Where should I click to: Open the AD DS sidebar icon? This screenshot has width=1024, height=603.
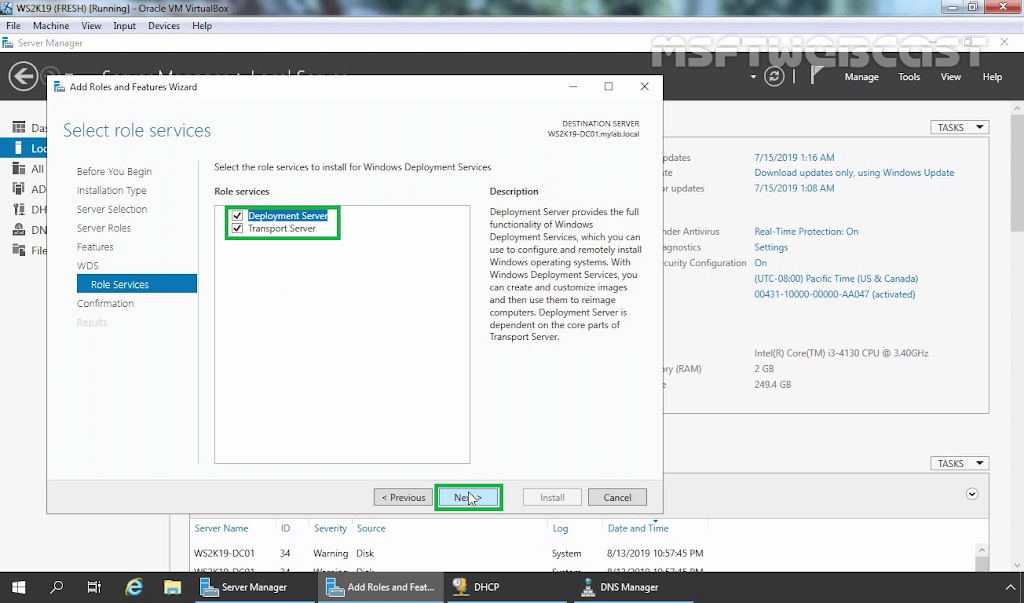(19, 189)
